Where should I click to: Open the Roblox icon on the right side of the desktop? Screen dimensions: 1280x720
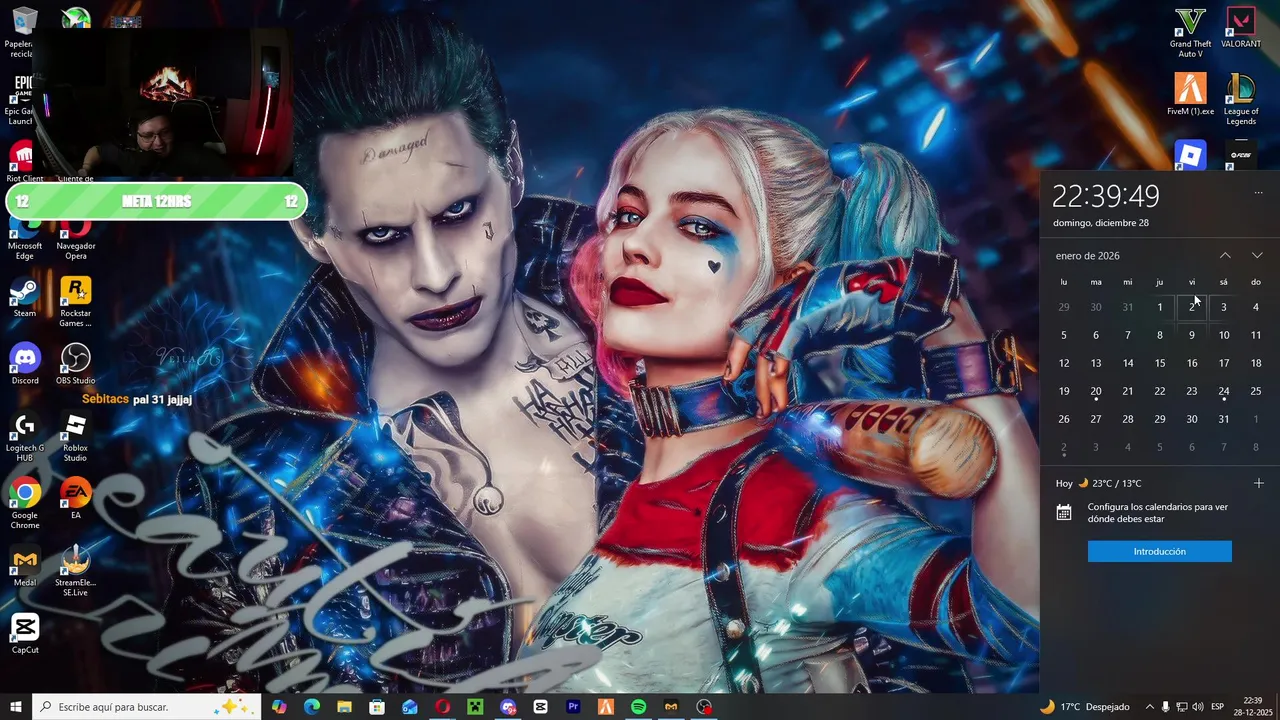click(x=1190, y=155)
